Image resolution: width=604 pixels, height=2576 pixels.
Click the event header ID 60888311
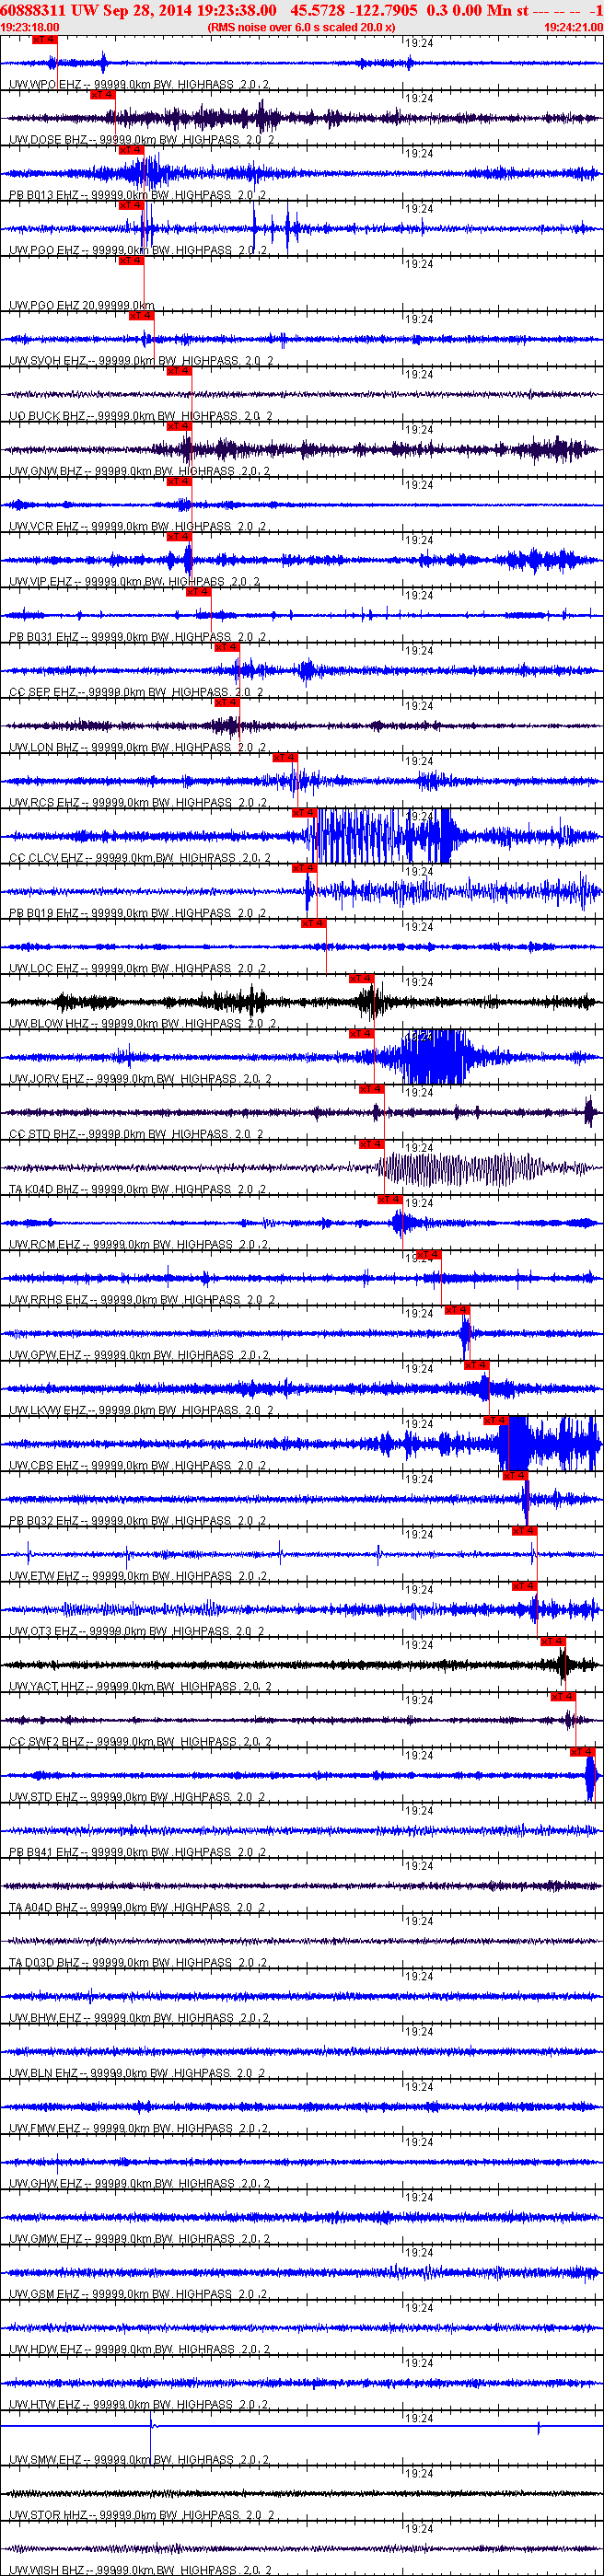34,10
